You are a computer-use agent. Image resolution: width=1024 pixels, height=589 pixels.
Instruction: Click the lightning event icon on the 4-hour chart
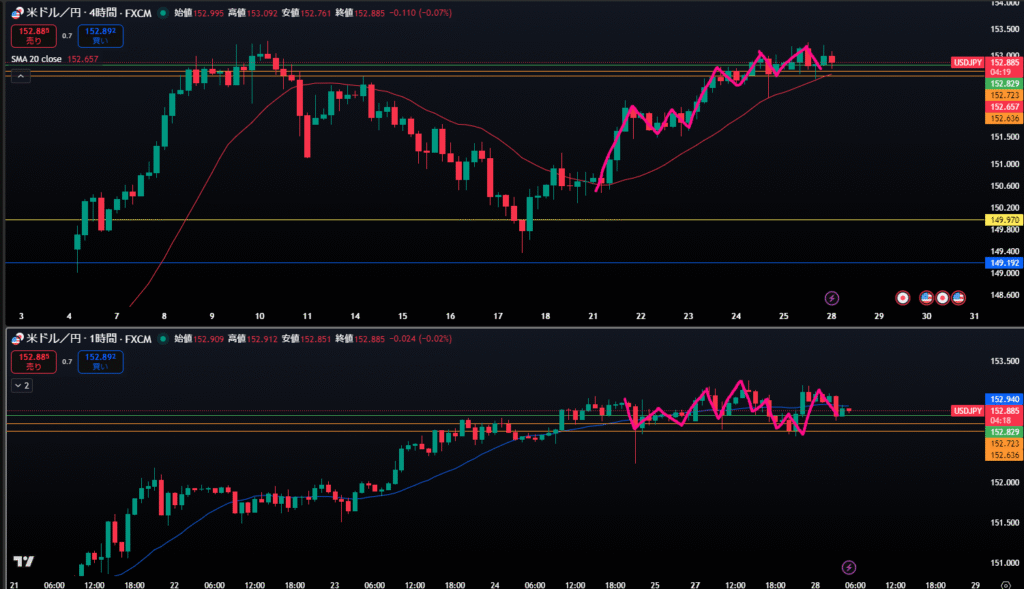(831, 298)
